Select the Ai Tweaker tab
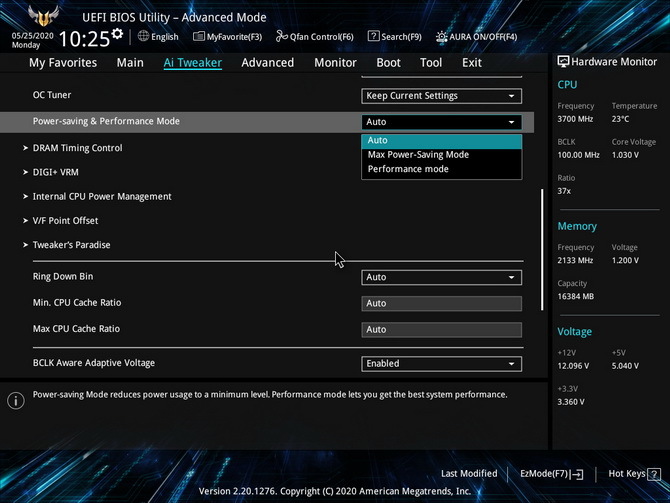The width and height of the screenshot is (670, 503). (192, 63)
